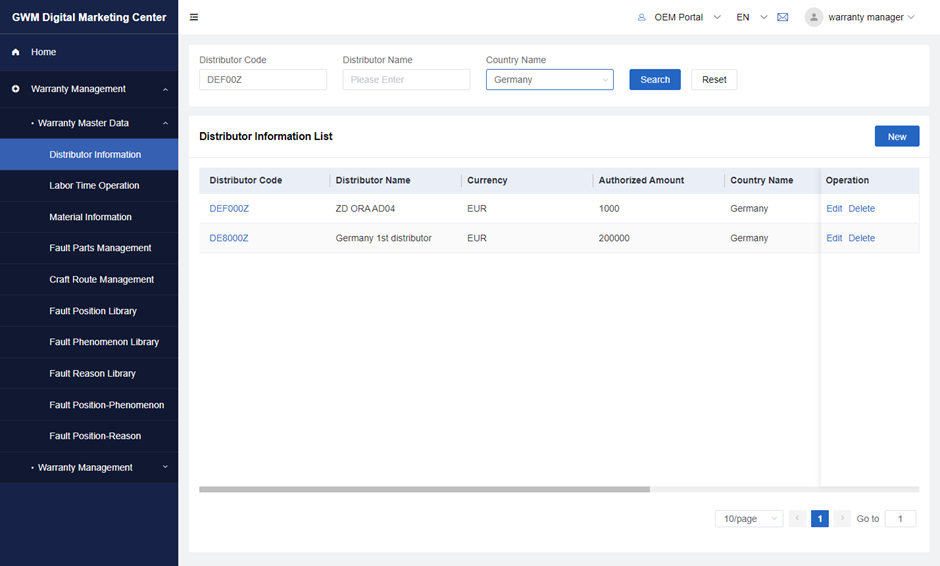Image resolution: width=940 pixels, height=566 pixels.
Task: Open distributor code DEF000Z link
Action: pos(229,209)
